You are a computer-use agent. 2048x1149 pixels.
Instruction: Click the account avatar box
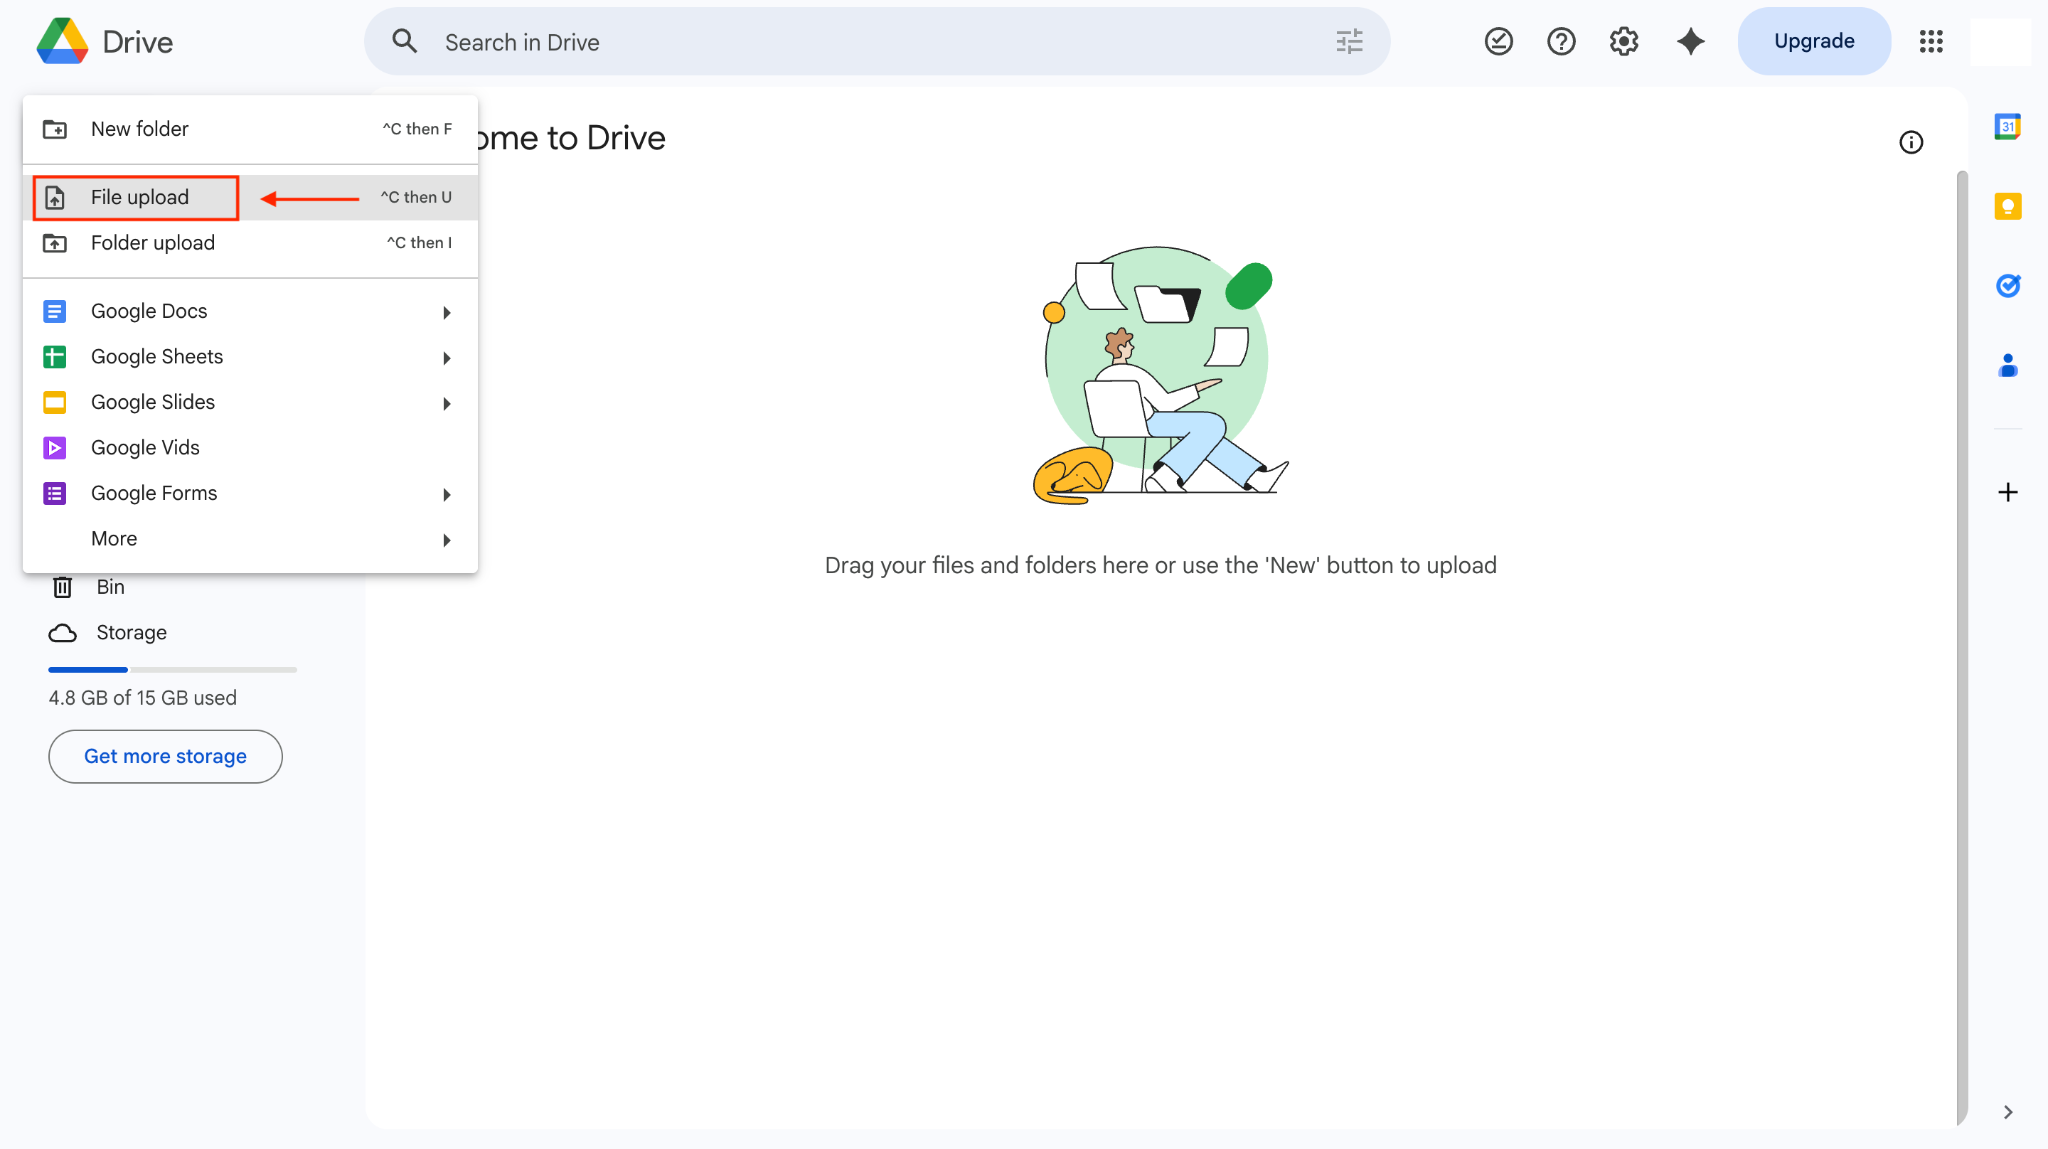pyautogui.click(x=2001, y=41)
